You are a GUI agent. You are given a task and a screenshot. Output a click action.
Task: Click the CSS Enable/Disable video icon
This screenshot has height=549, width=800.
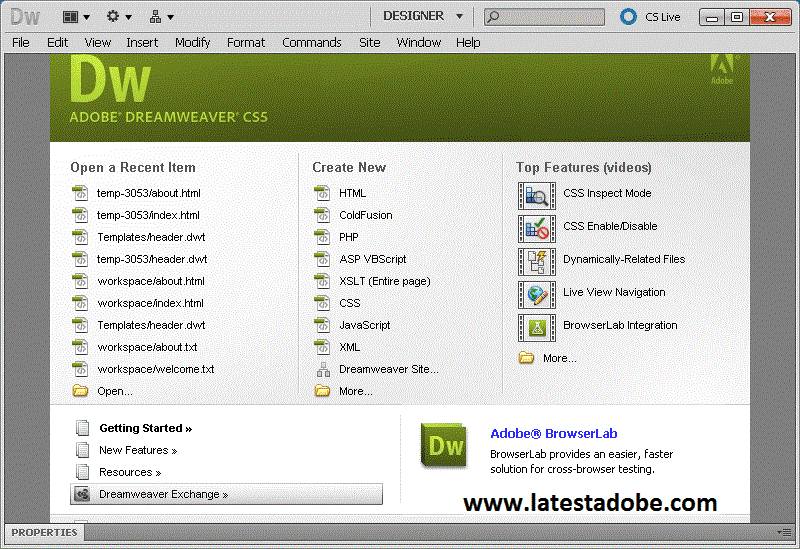pyautogui.click(x=537, y=229)
